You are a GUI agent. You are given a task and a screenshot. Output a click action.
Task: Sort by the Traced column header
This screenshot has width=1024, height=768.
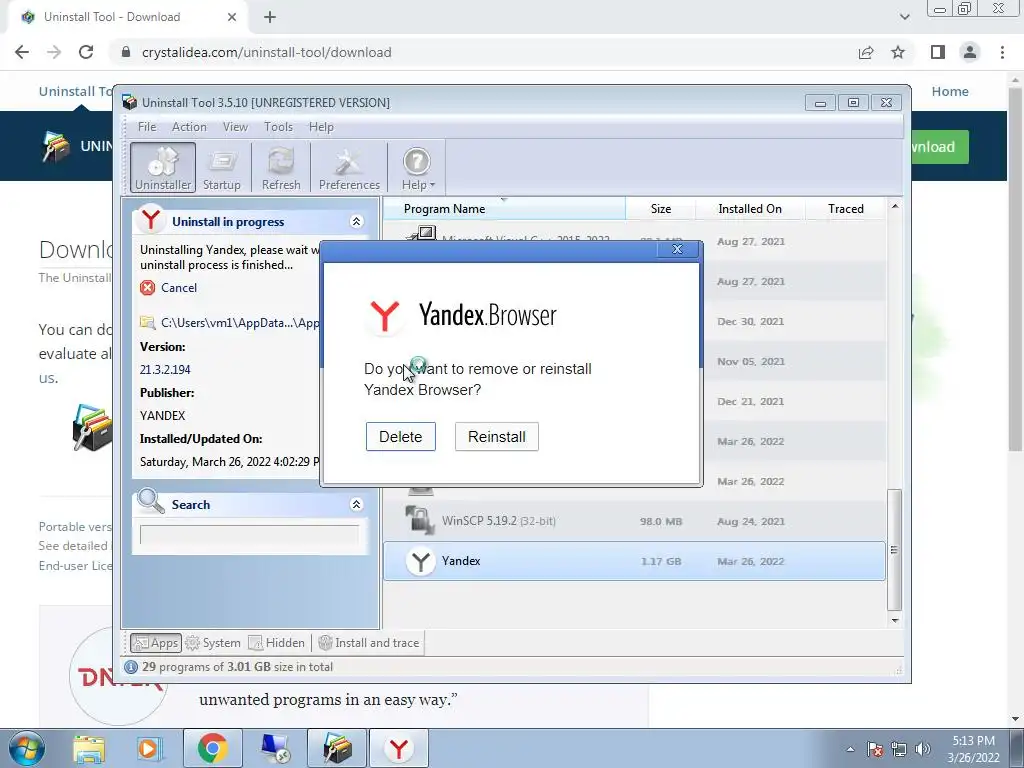(845, 208)
